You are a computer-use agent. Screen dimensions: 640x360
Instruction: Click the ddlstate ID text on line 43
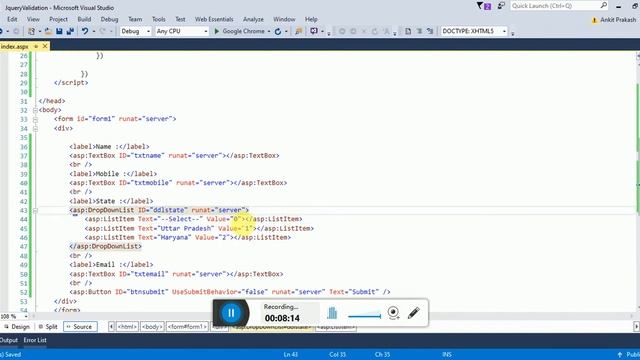pos(169,210)
